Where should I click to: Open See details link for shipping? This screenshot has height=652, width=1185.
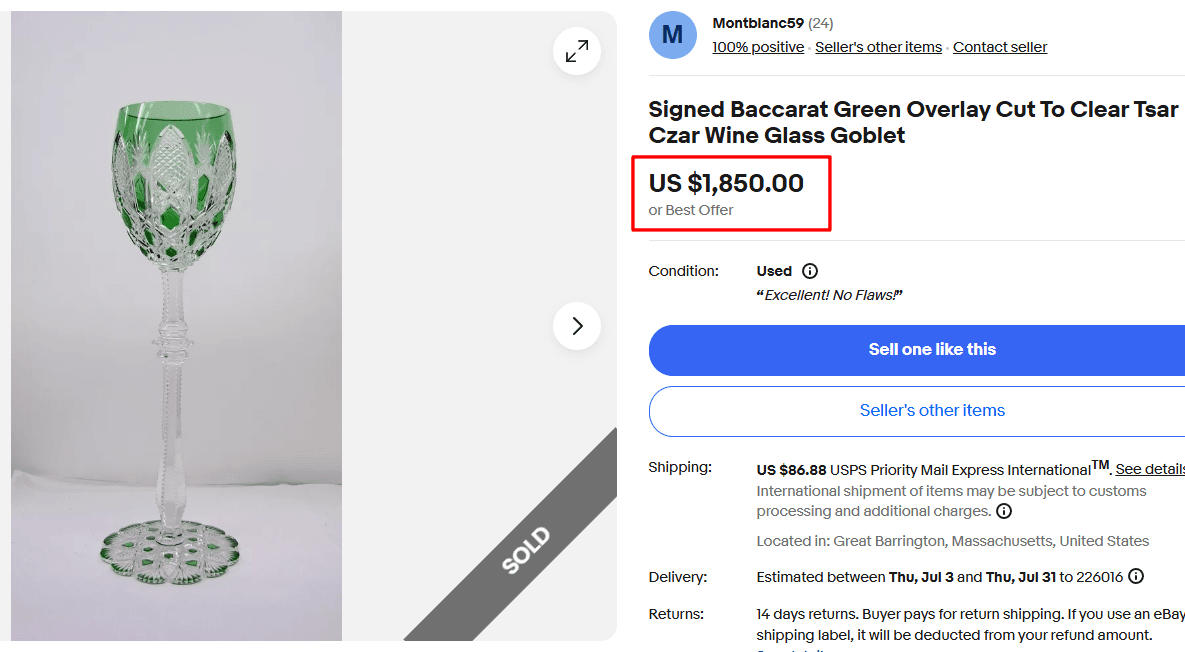[x=1150, y=469]
